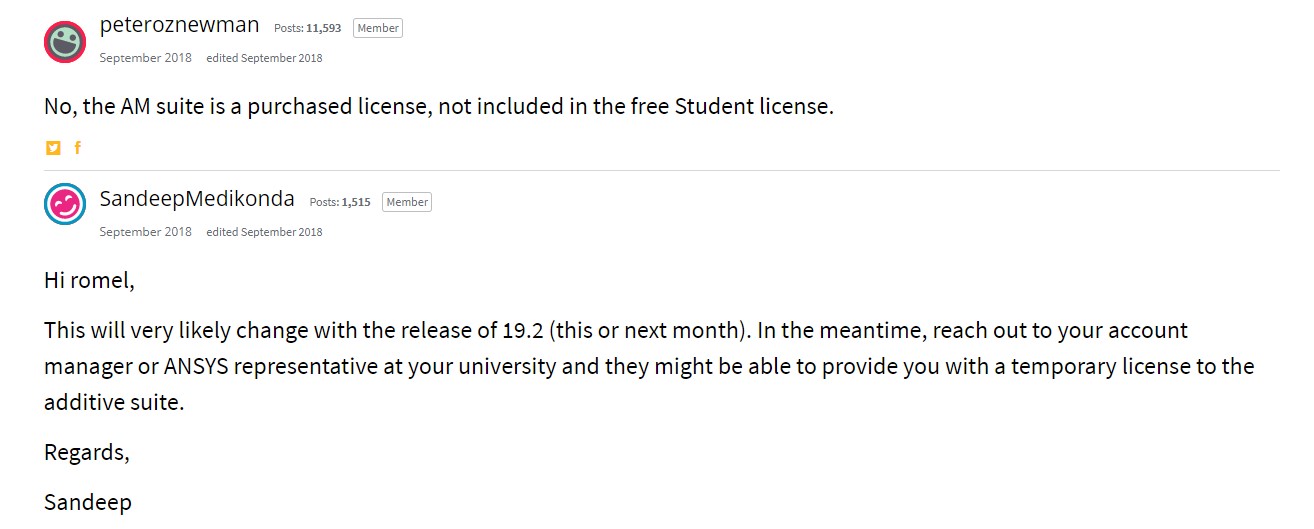Share the post via Facebook icon
Screen dimensions: 1314x529
(77, 148)
